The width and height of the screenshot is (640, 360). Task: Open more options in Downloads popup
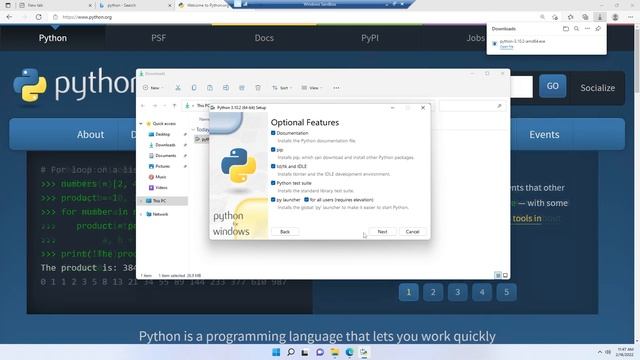(587, 29)
